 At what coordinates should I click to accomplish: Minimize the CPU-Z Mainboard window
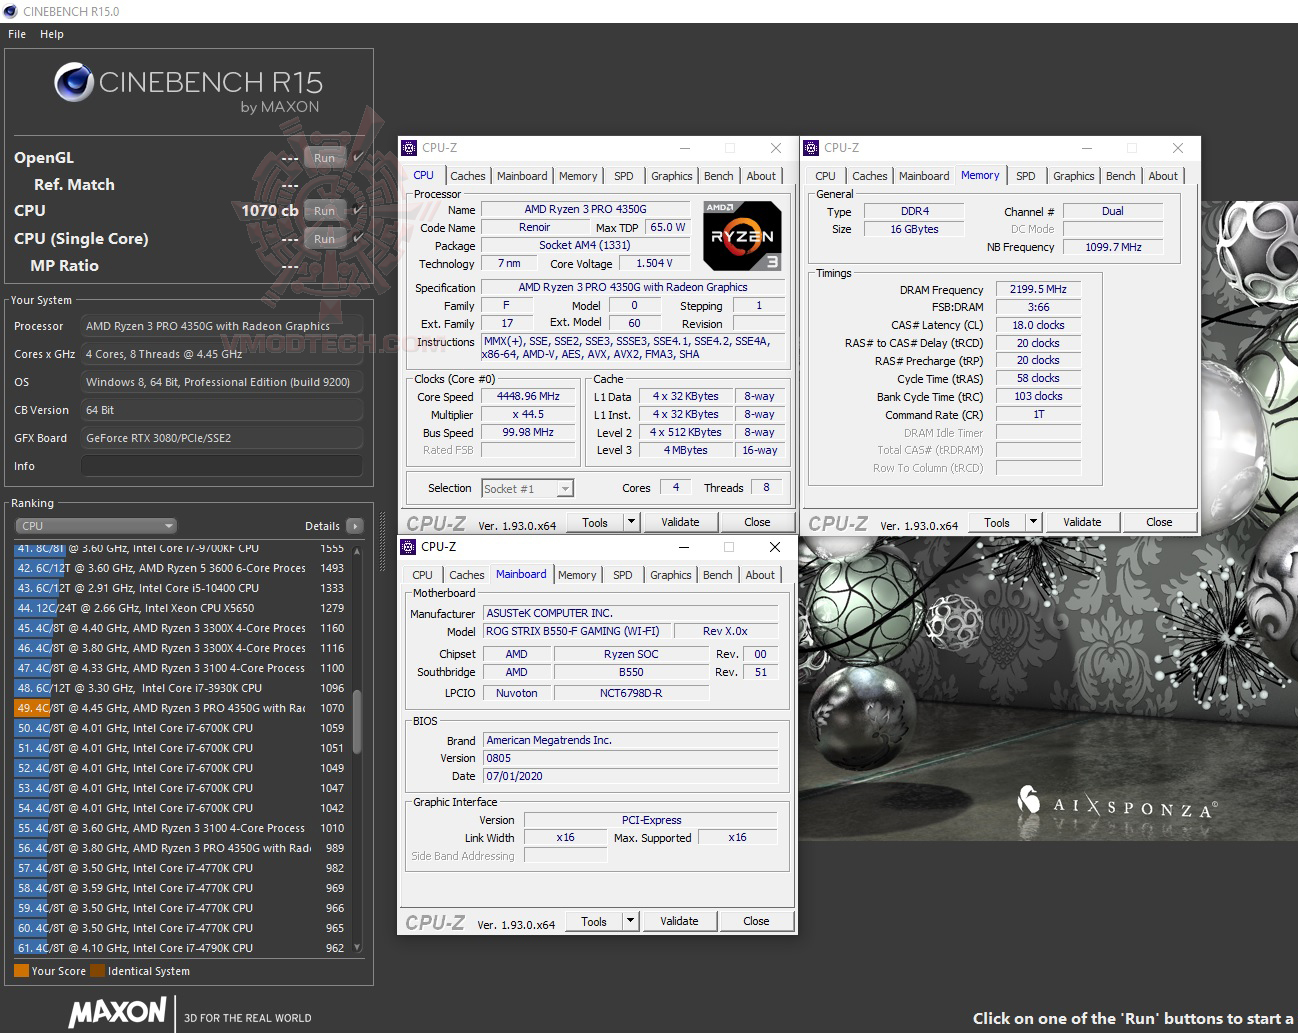point(684,547)
